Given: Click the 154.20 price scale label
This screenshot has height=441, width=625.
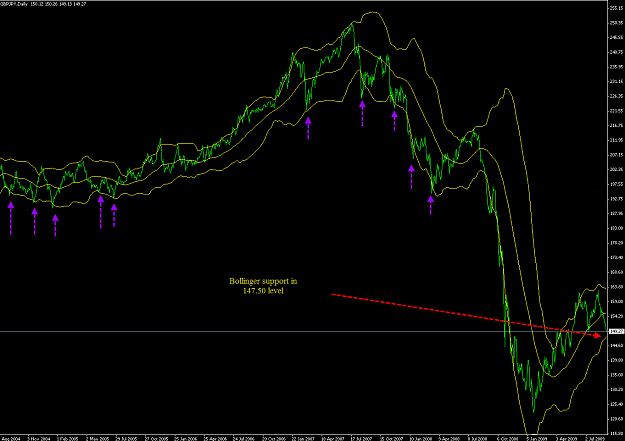Looking at the screenshot, I should [617, 316].
